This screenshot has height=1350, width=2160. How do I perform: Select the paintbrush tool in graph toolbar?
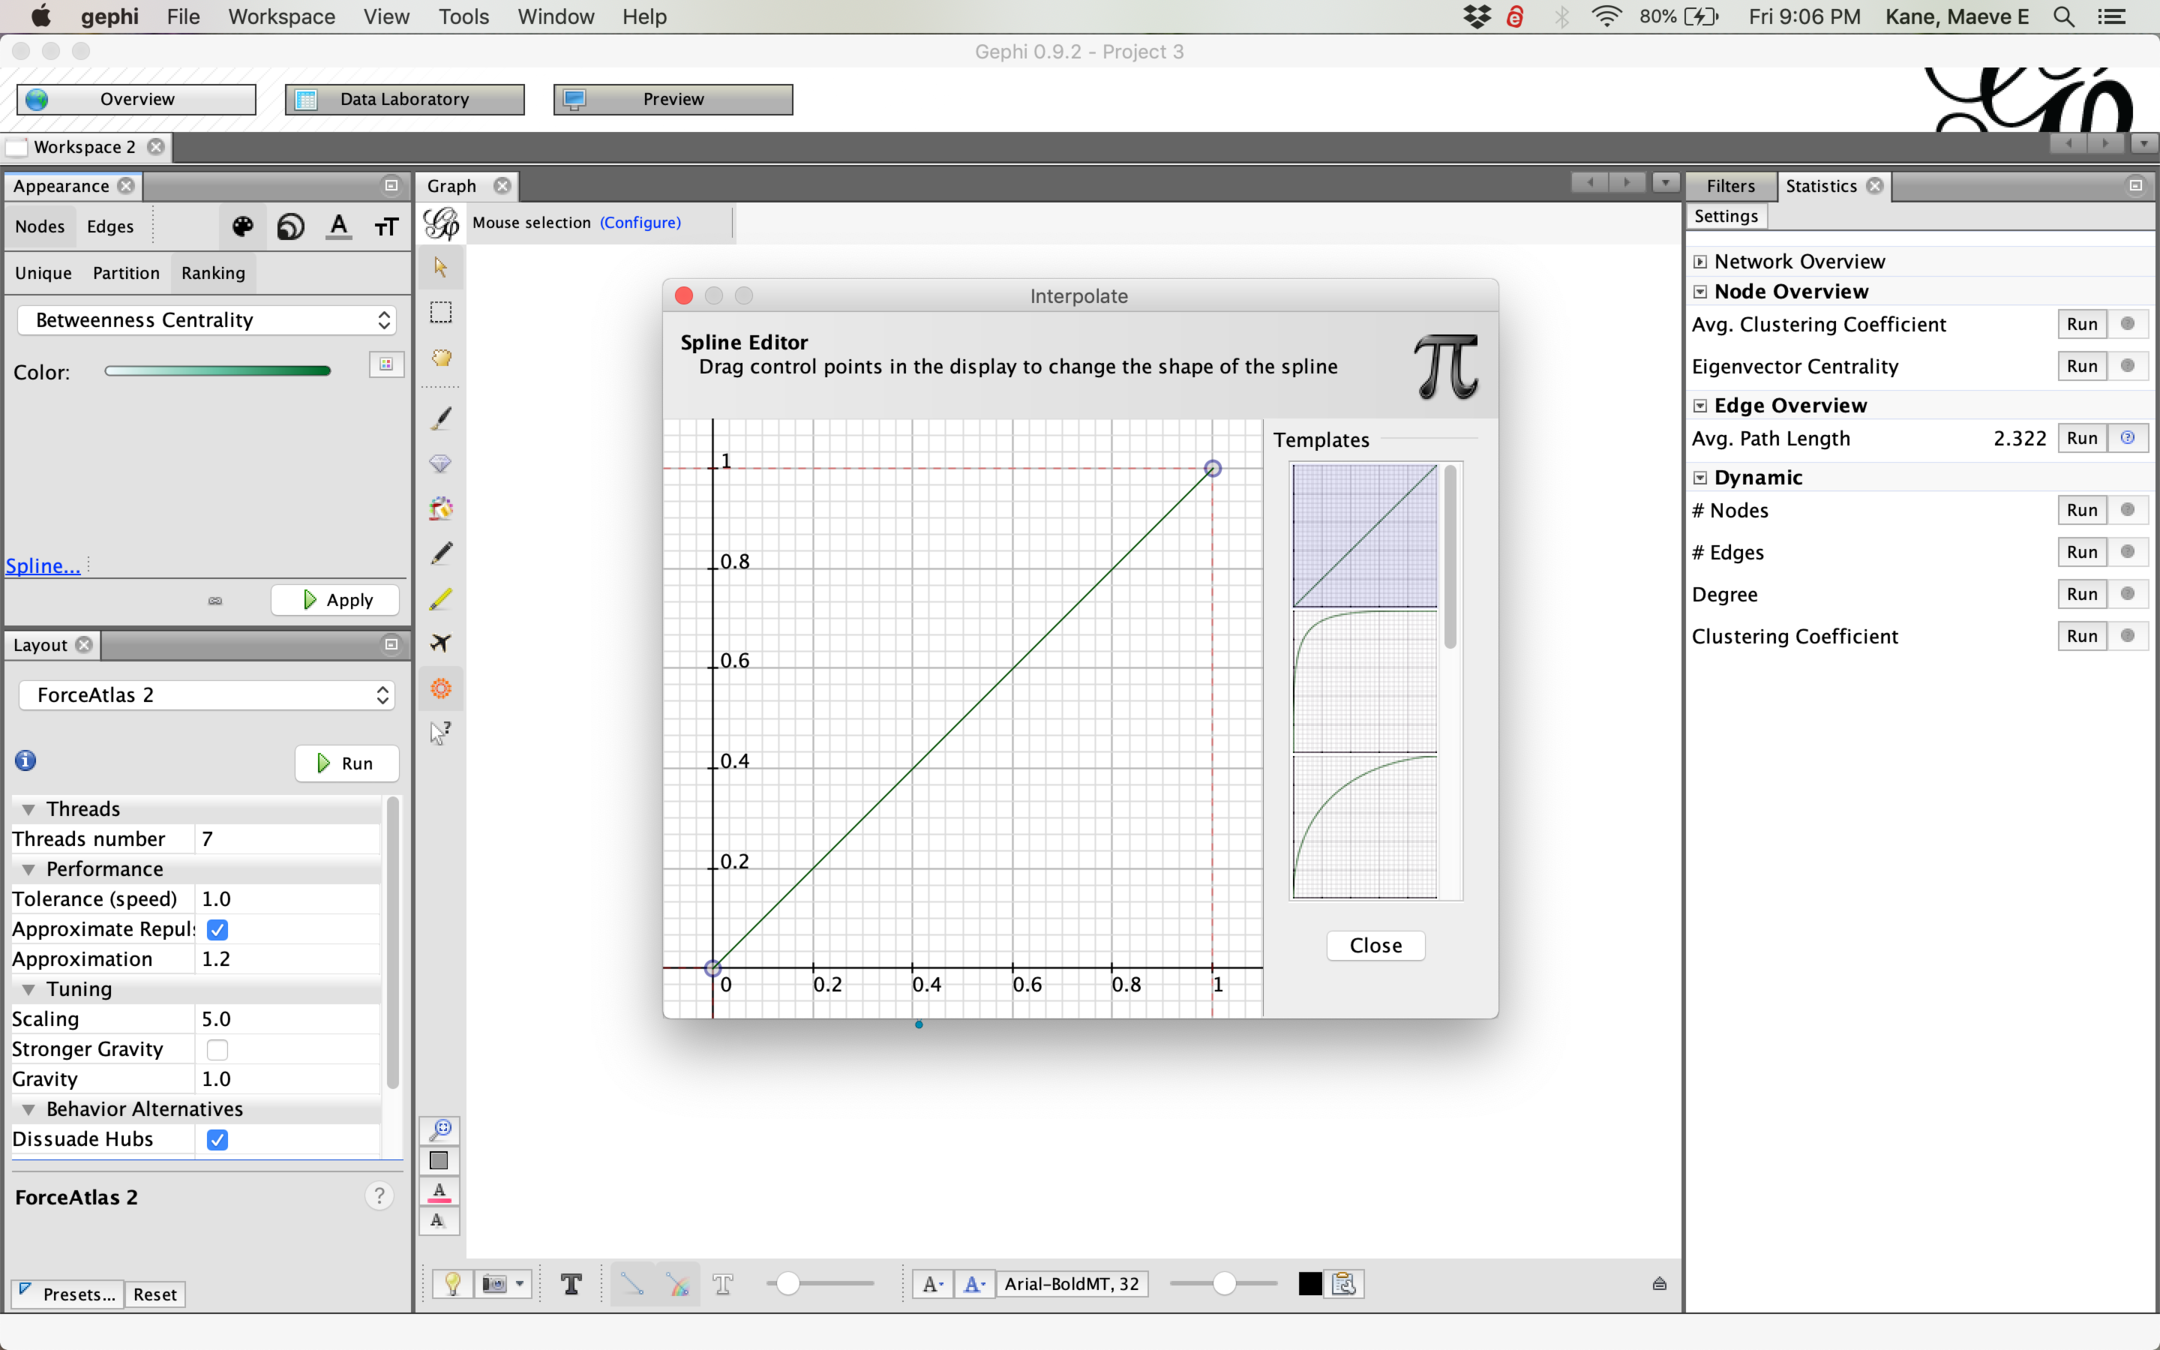click(x=440, y=418)
